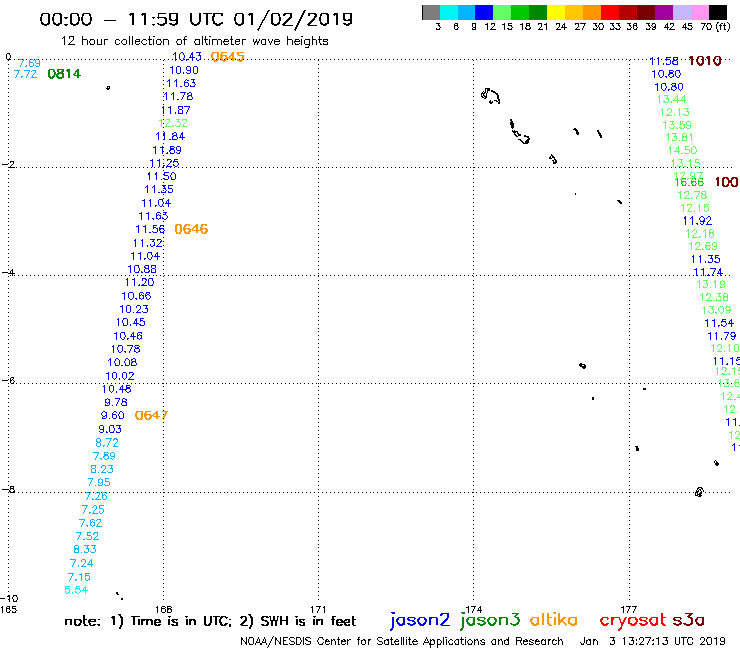Screen dimensions: 740x650
Task: Click the 10.78 wave height value
Action: [126, 349]
